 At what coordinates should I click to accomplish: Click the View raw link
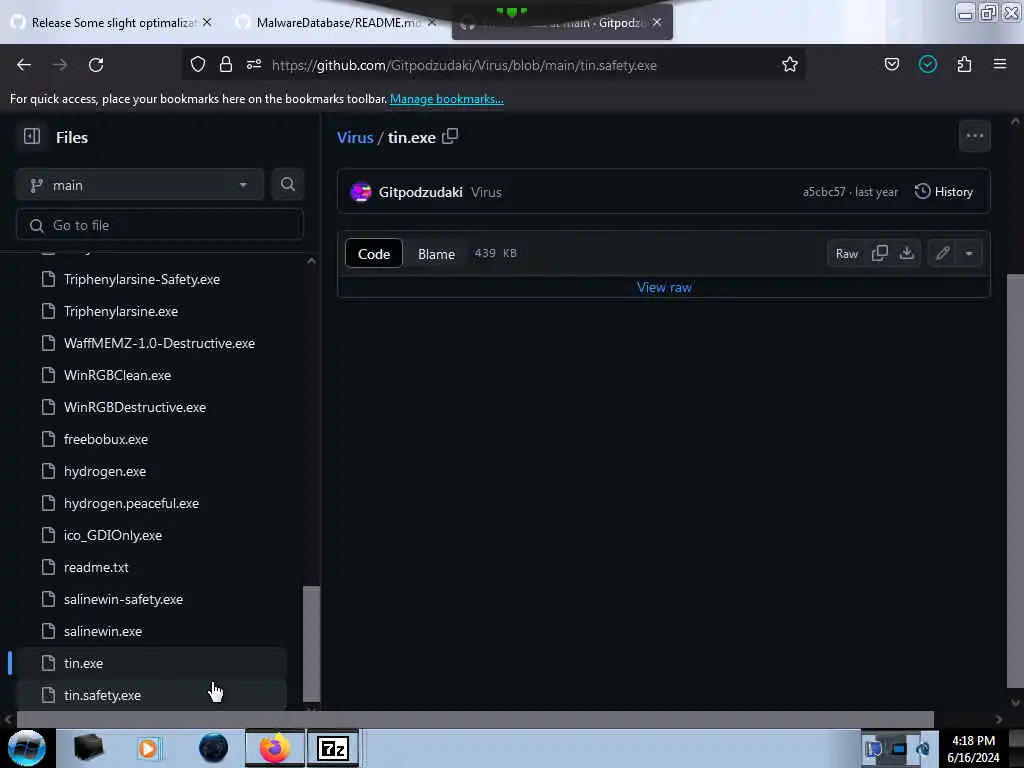(x=664, y=287)
